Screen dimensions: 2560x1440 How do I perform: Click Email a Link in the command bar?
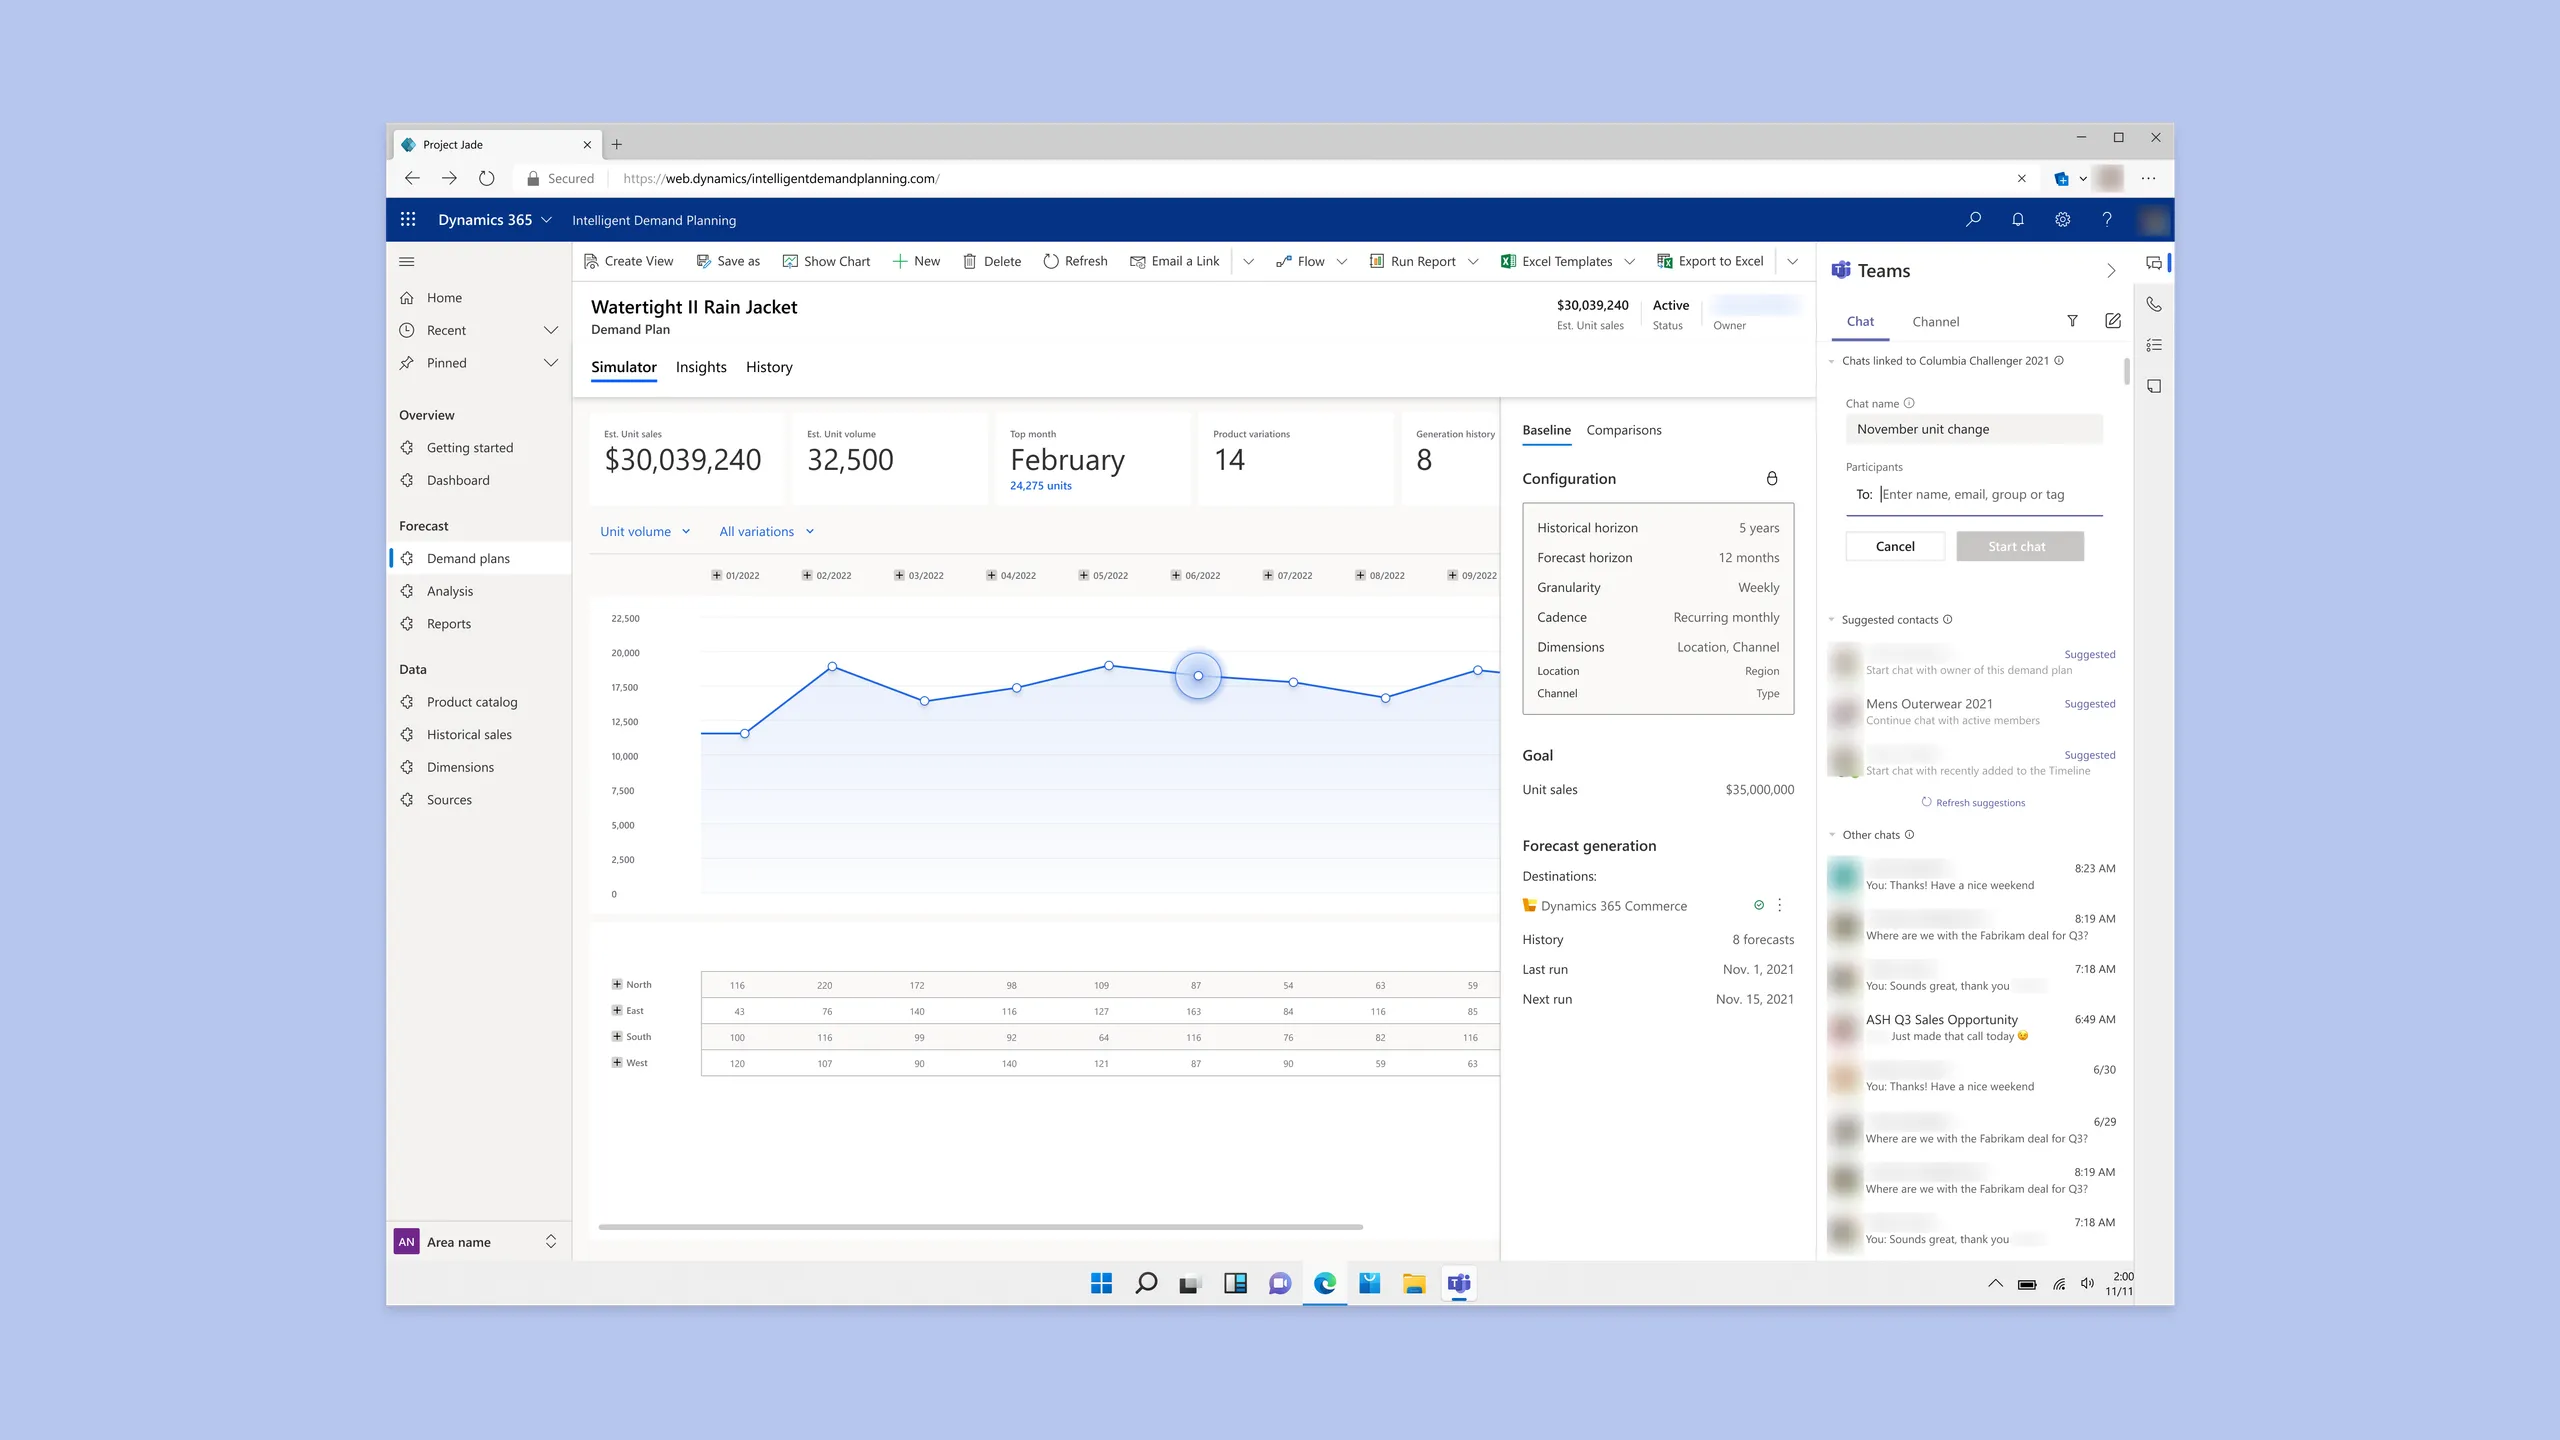(1174, 261)
